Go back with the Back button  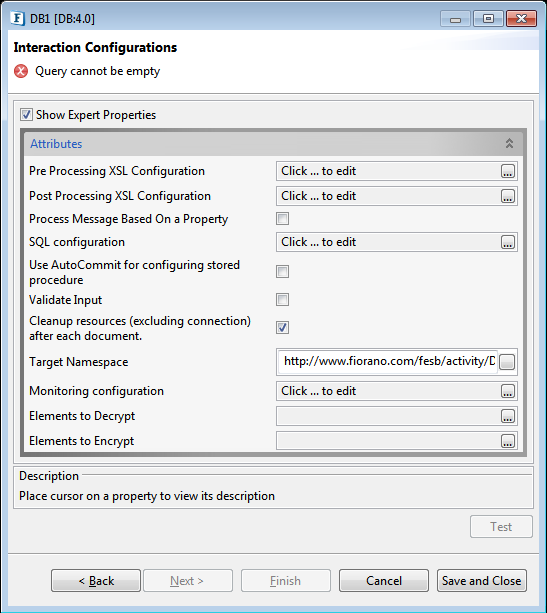click(x=96, y=581)
